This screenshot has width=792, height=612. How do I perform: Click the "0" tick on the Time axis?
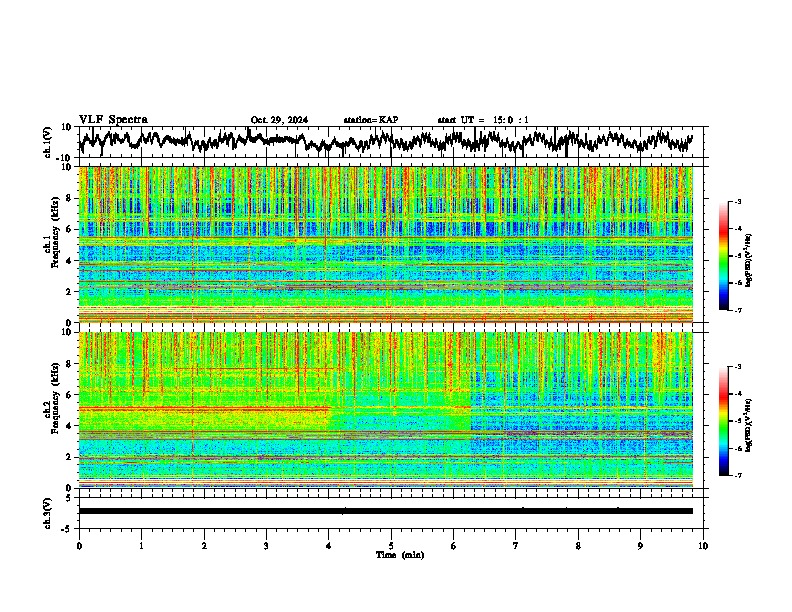pyautogui.click(x=79, y=546)
